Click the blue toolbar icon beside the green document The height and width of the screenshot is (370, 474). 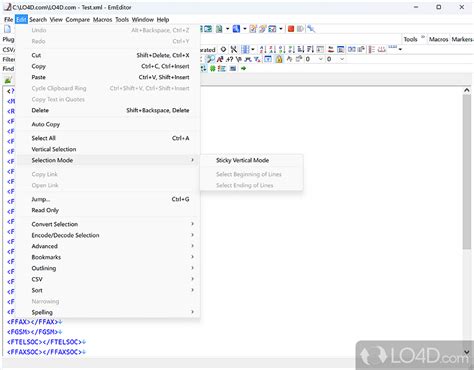click(236, 29)
